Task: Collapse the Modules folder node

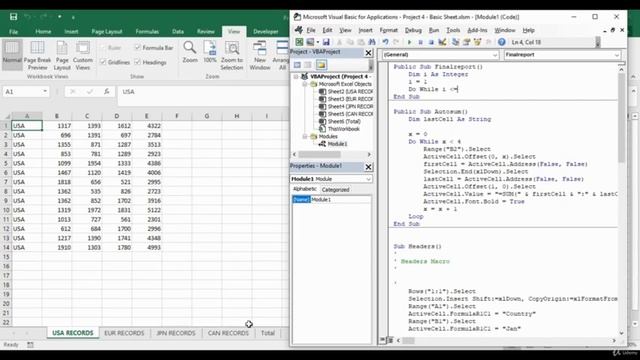Action: (304, 136)
